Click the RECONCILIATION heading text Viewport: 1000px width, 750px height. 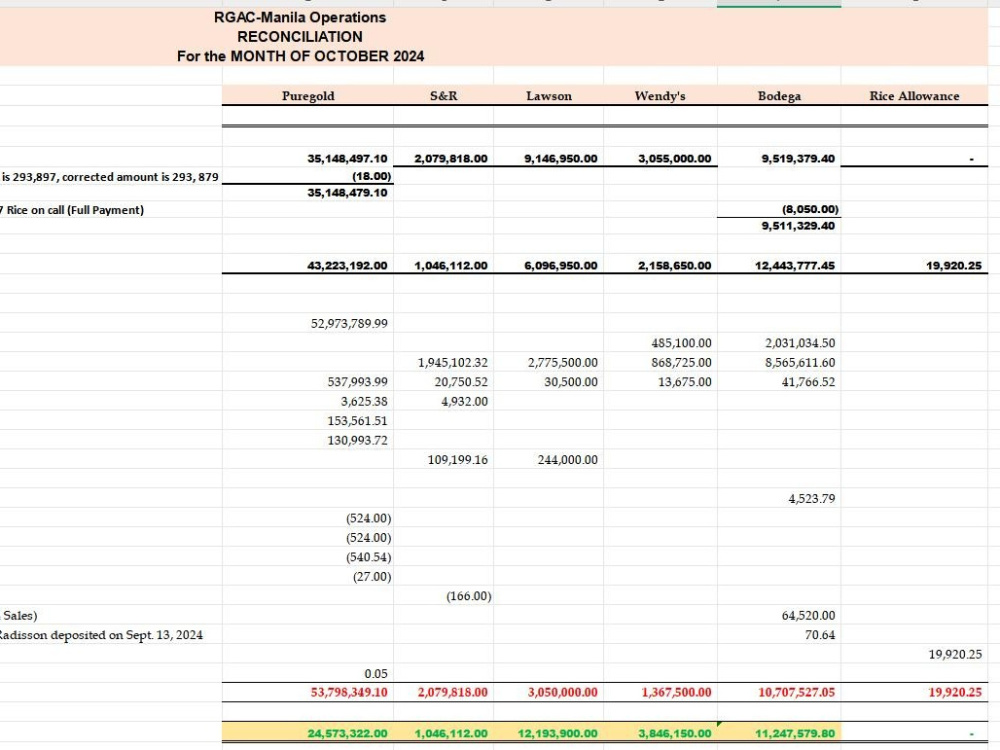point(300,37)
